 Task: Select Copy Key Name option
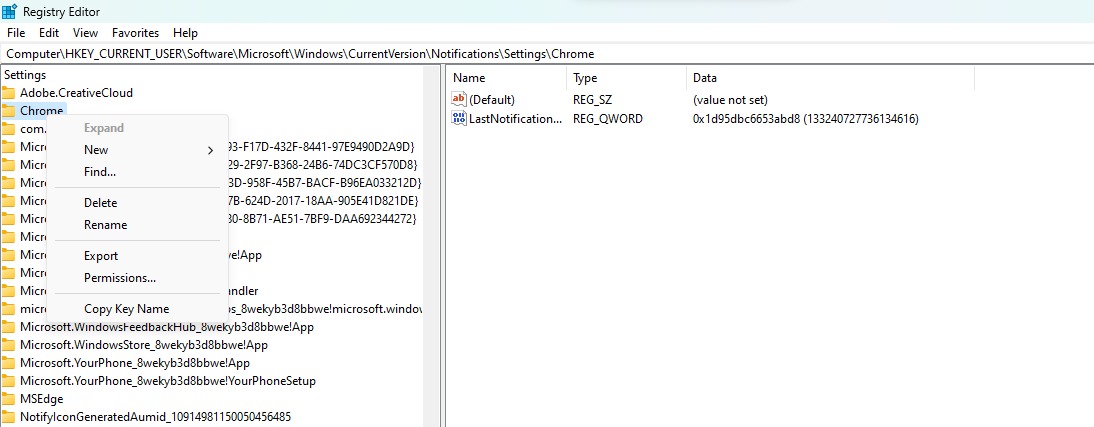pos(126,309)
